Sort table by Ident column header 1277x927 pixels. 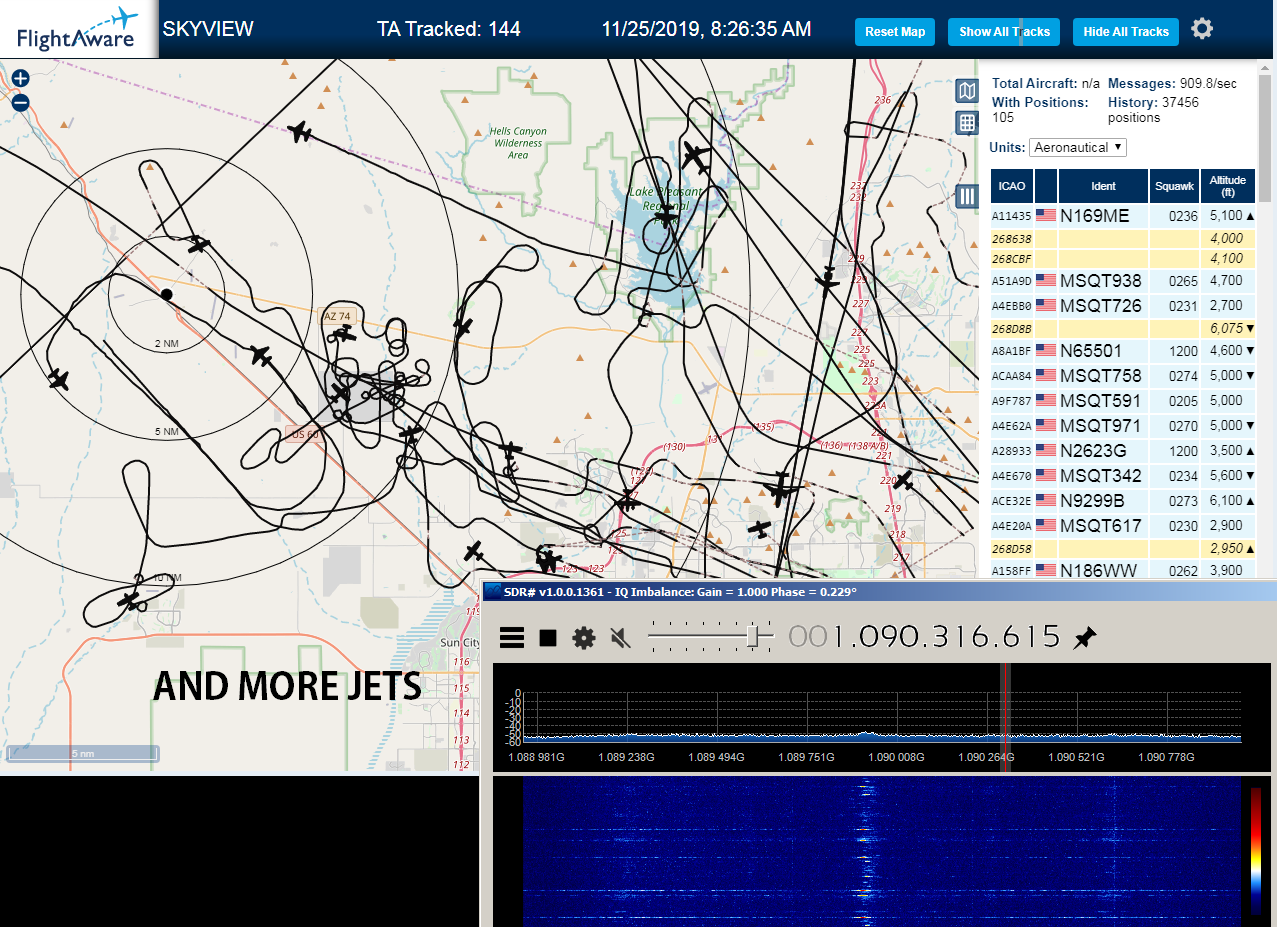pos(1103,186)
